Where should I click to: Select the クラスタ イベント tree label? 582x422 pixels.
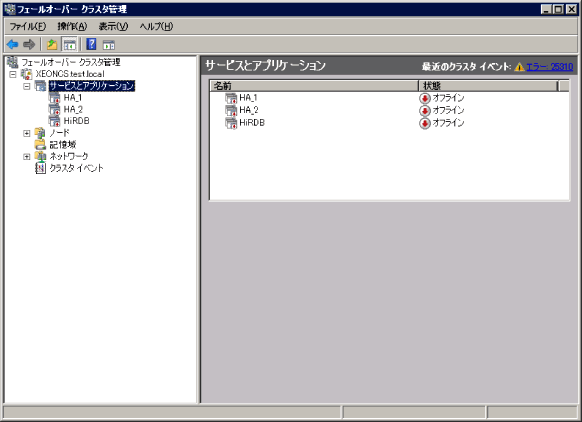(x=76, y=168)
